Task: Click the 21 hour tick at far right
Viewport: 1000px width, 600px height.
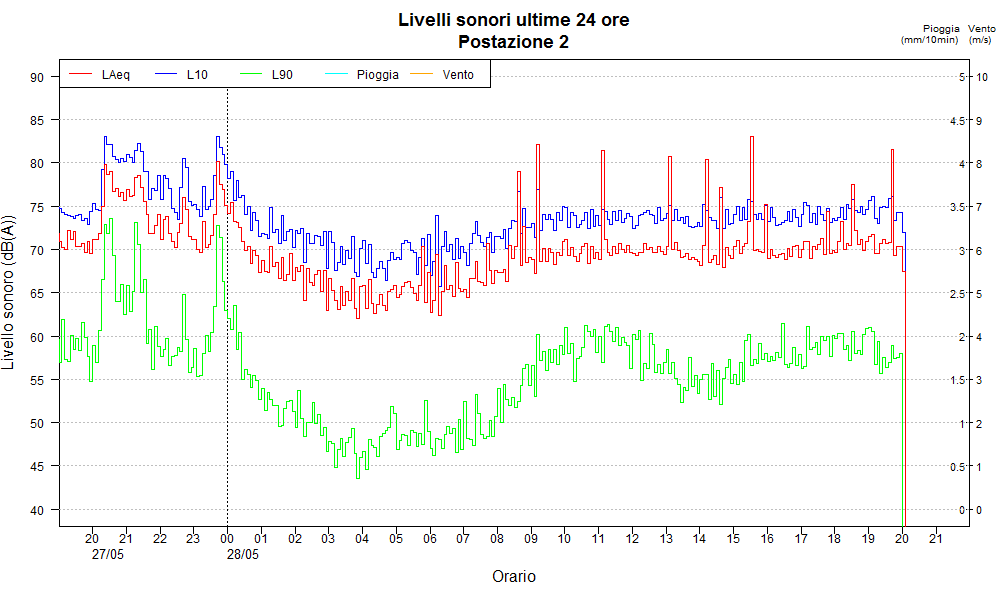Action: click(x=936, y=539)
